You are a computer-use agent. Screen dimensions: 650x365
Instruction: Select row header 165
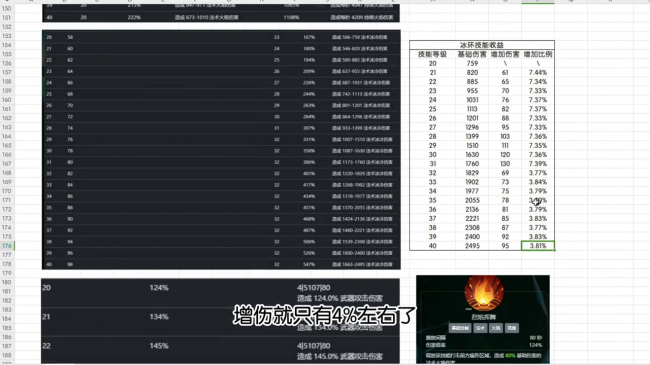point(7,146)
